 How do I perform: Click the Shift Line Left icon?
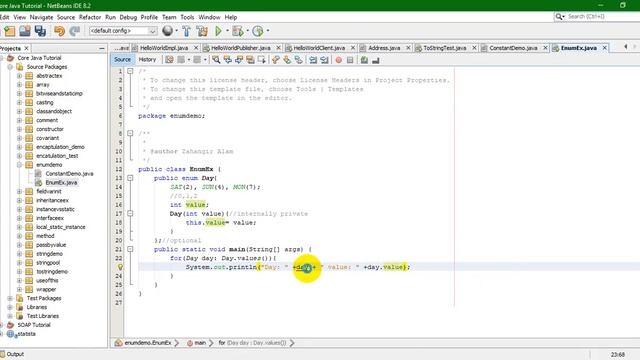[313, 60]
